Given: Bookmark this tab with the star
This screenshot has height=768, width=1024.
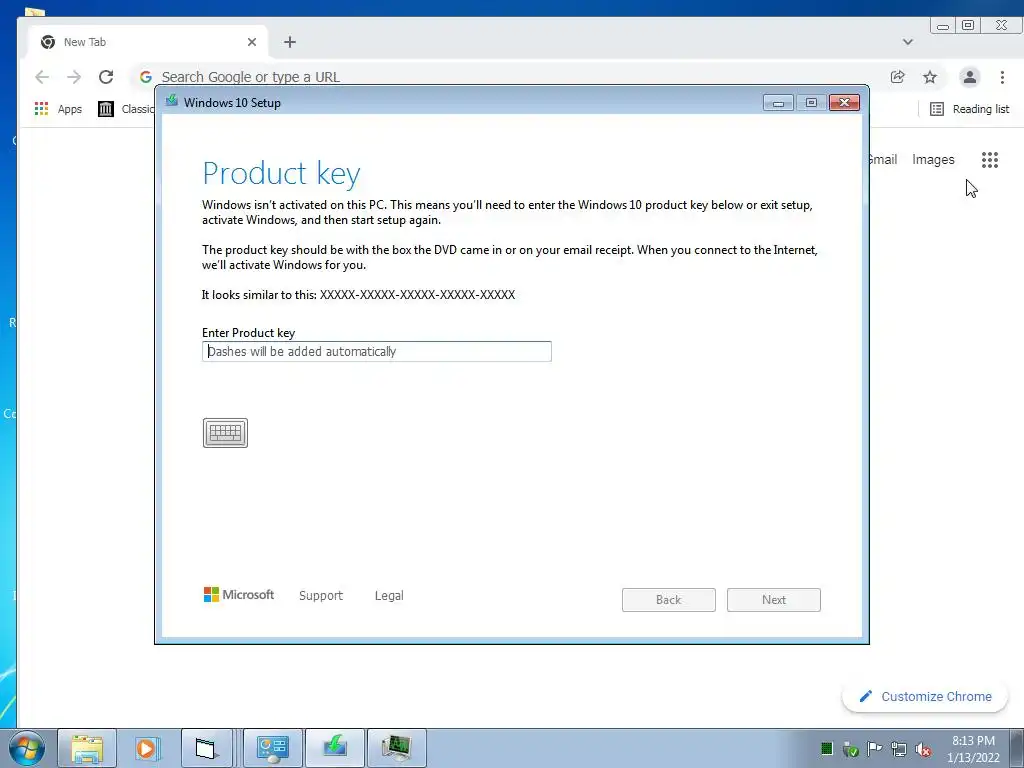Looking at the screenshot, I should point(930,77).
